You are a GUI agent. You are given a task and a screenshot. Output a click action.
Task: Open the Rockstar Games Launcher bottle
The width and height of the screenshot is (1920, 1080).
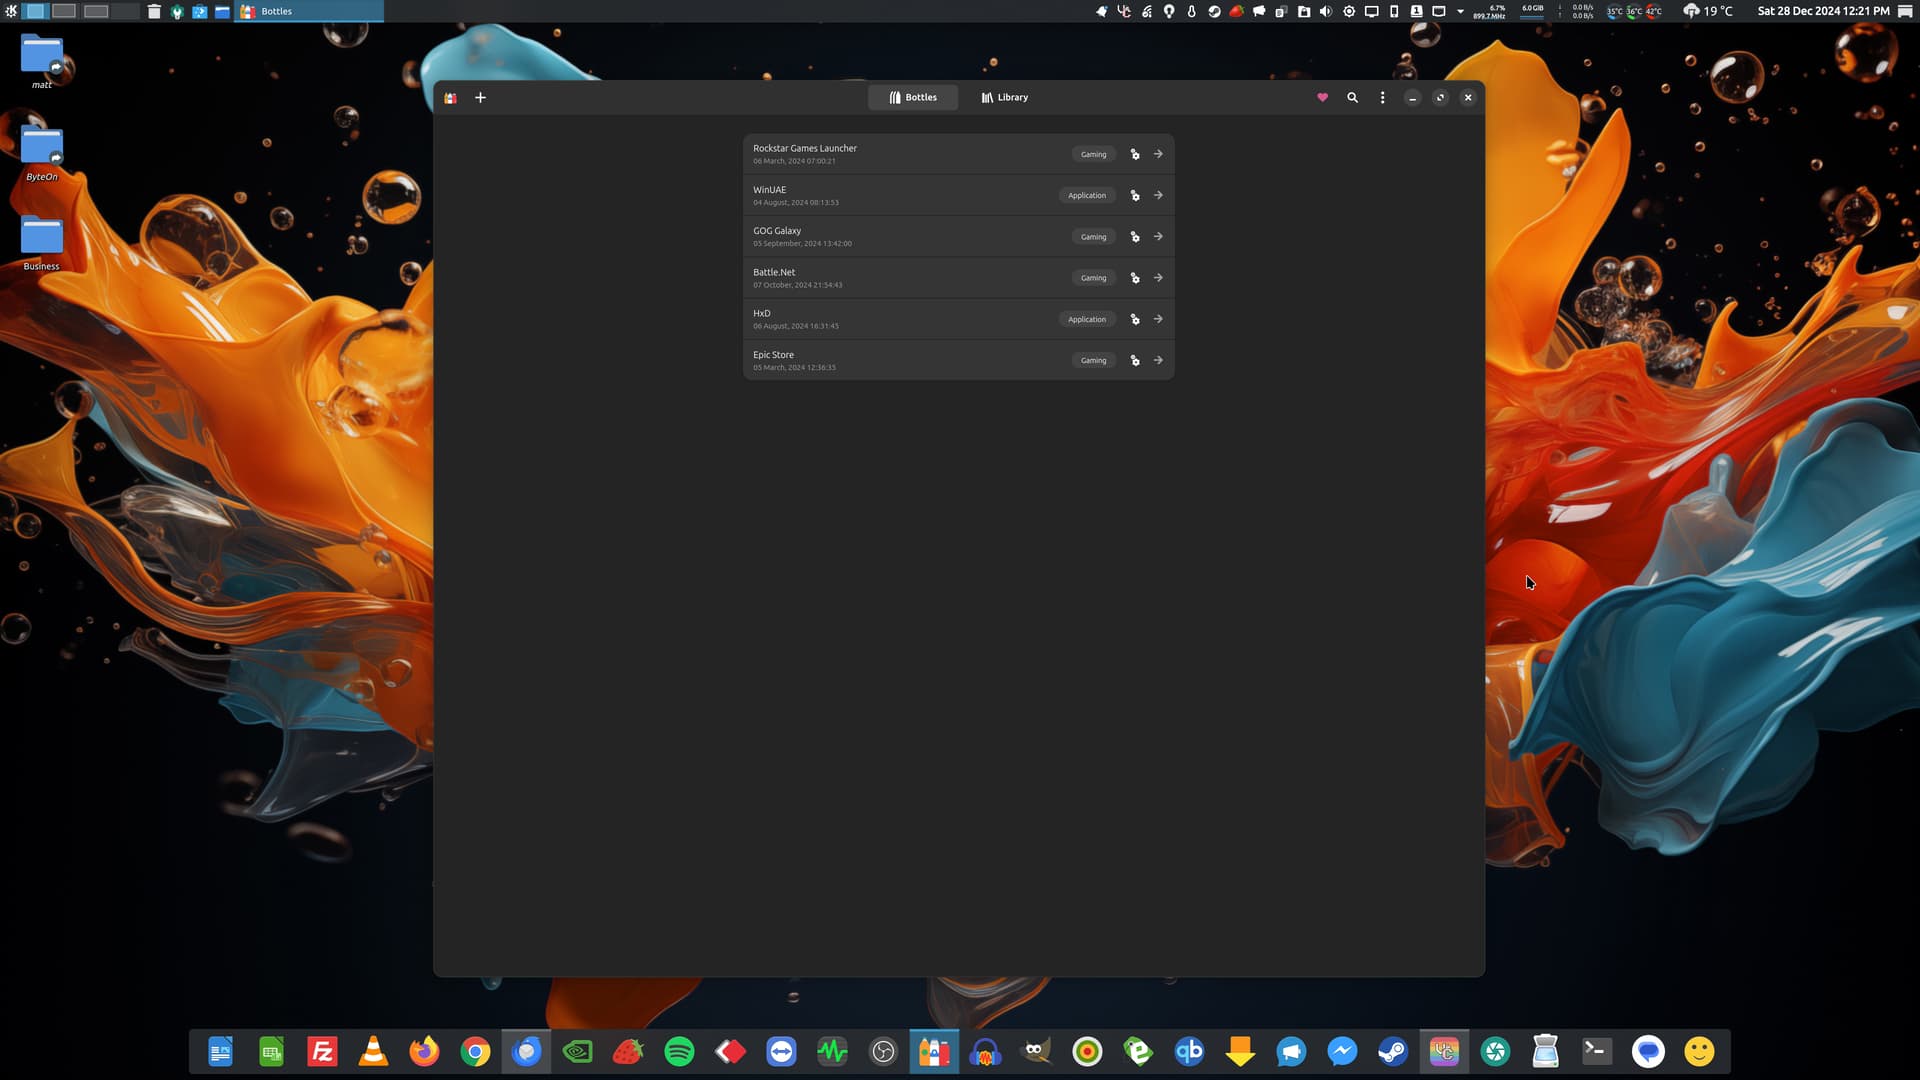click(958, 154)
